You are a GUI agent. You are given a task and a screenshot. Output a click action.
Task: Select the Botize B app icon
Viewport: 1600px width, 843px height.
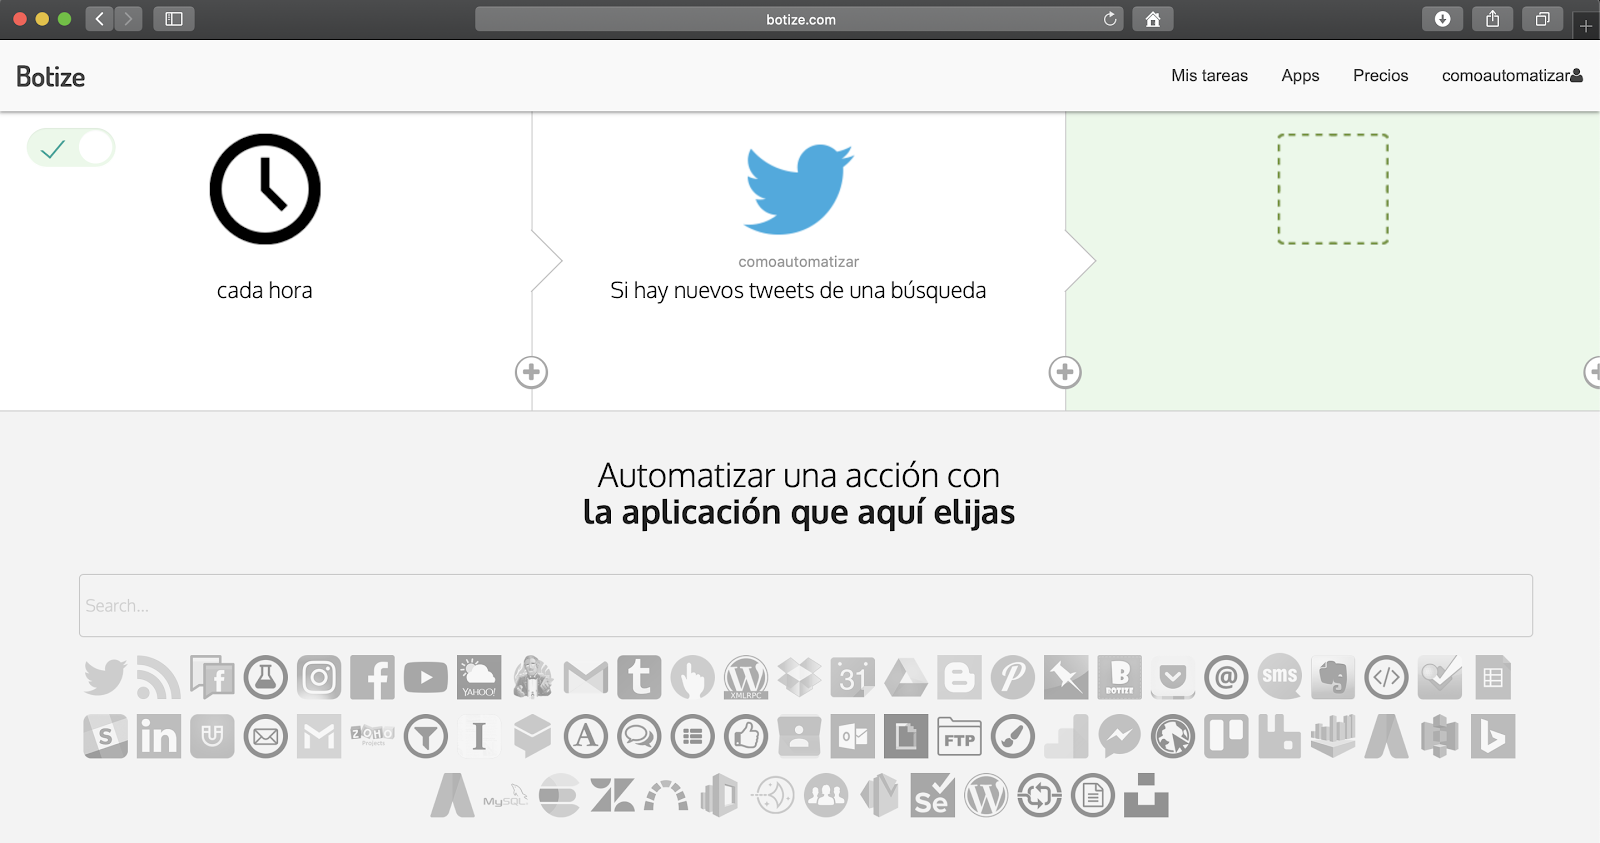click(x=1120, y=677)
